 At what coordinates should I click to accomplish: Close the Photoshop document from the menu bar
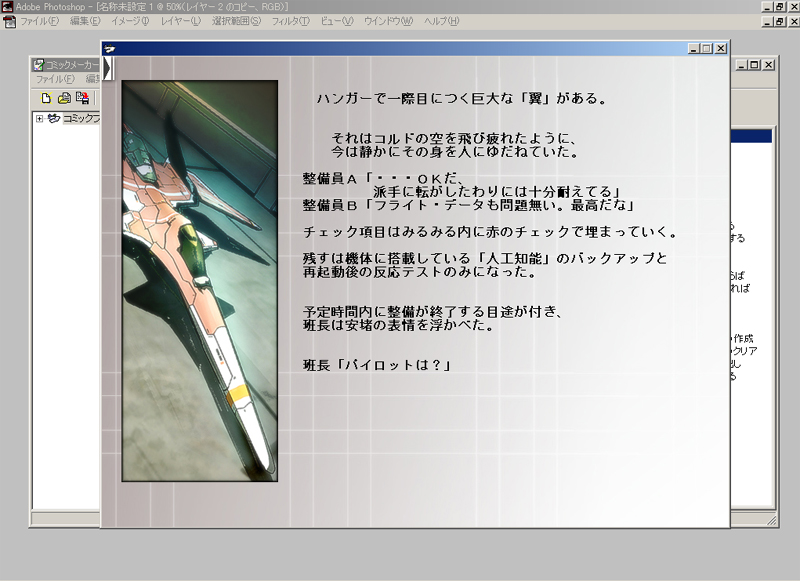click(794, 21)
